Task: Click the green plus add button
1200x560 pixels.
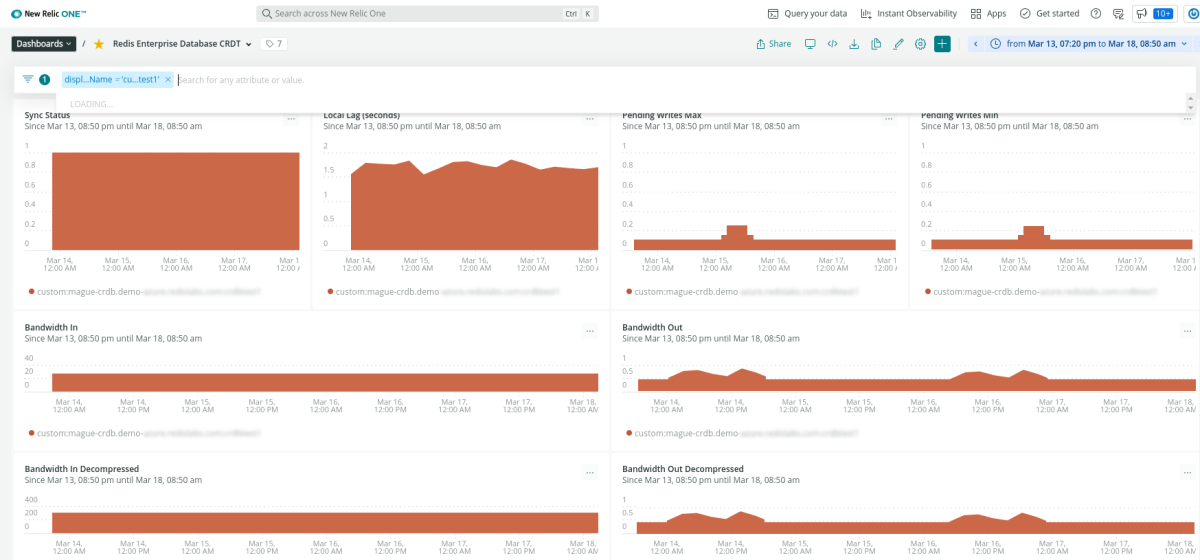Action: (942, 44)
